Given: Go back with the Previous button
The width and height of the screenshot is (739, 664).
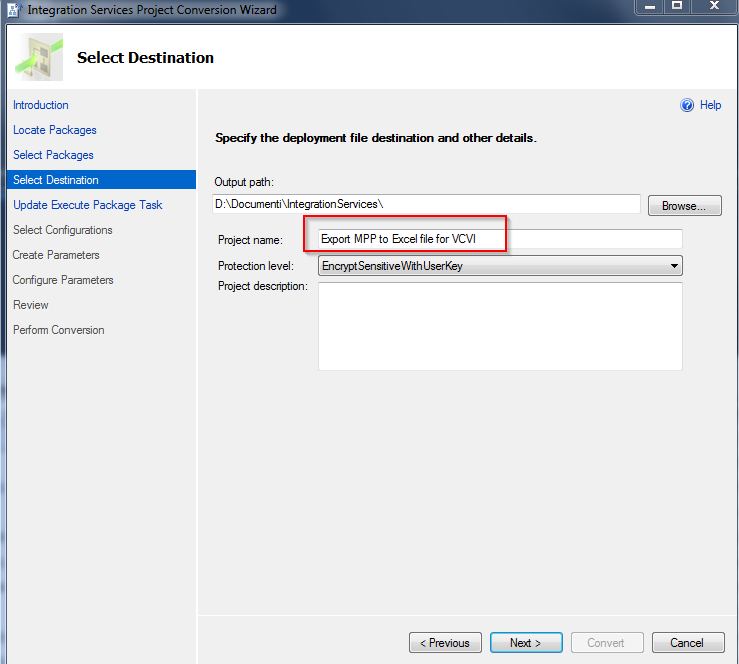Looking at the screenshot, I should click(445, 643).
